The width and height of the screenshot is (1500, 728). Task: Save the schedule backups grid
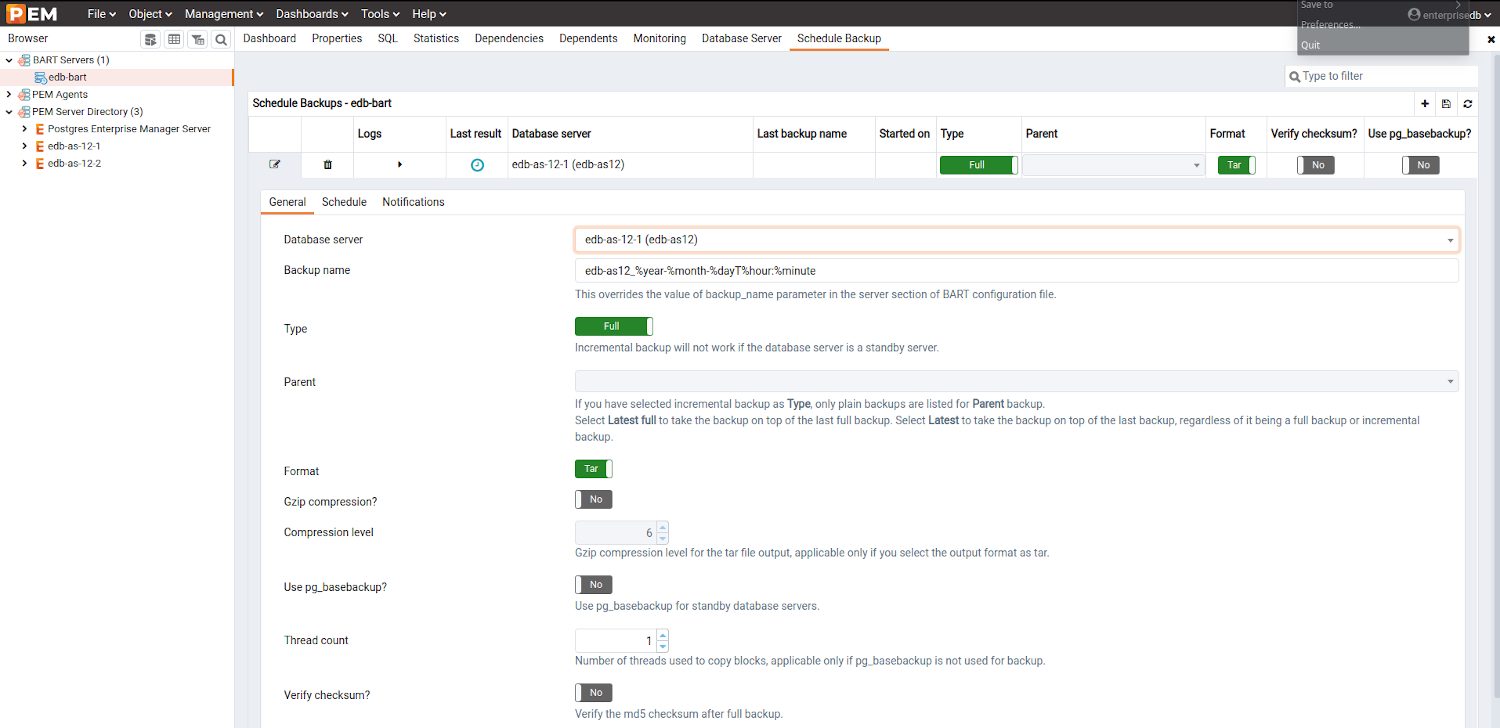click(1446, 103)
